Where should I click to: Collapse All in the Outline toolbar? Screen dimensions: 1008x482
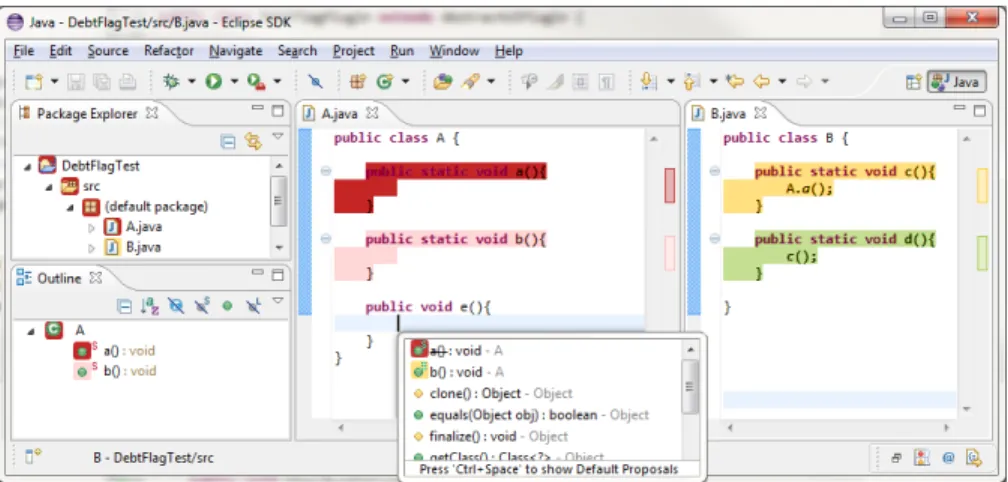pyautogui.click(x=124, y=307)
